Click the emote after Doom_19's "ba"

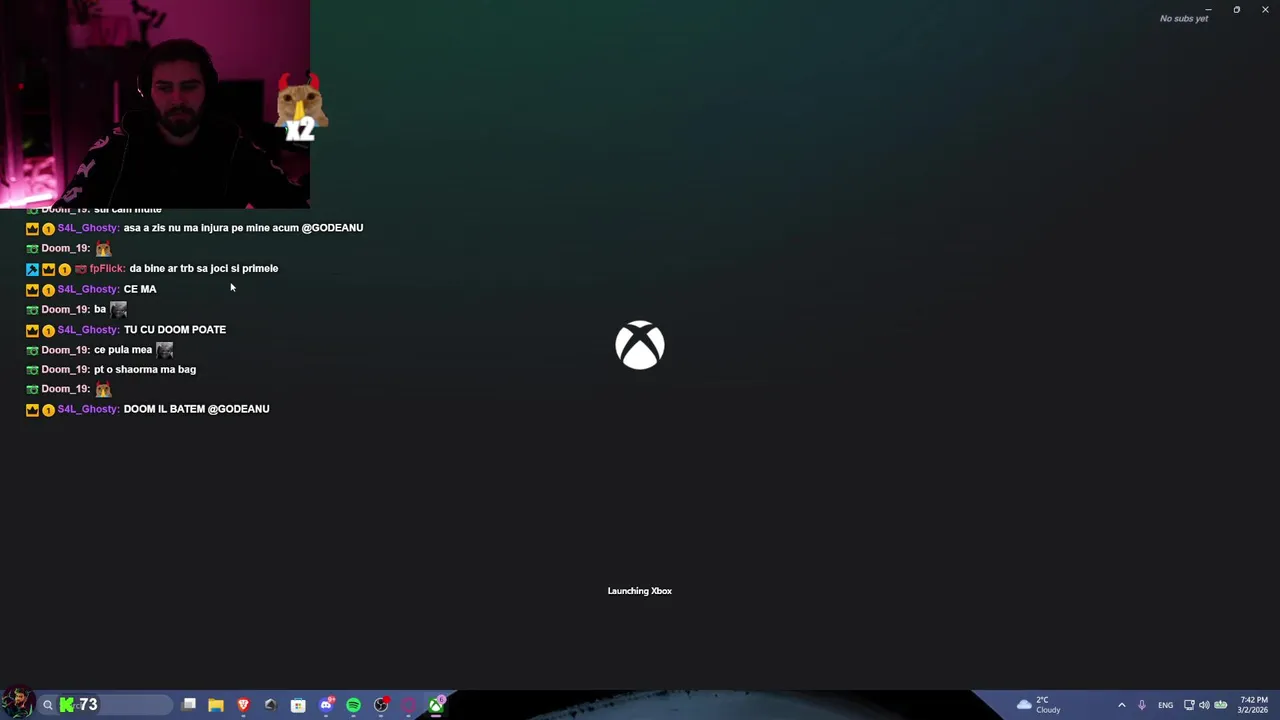point(118,309)
